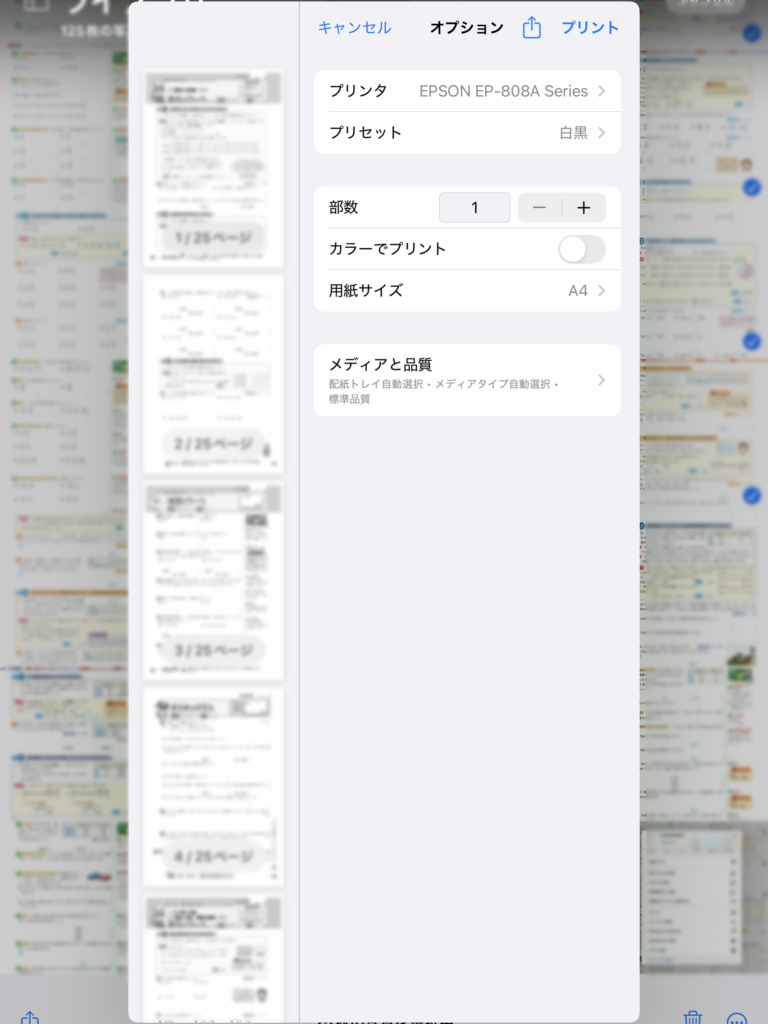This screenshot has height=1024, width=768.
Task: Expand the メディアと品質 settings
Action: pyautogui.click(x=467, y=380)
